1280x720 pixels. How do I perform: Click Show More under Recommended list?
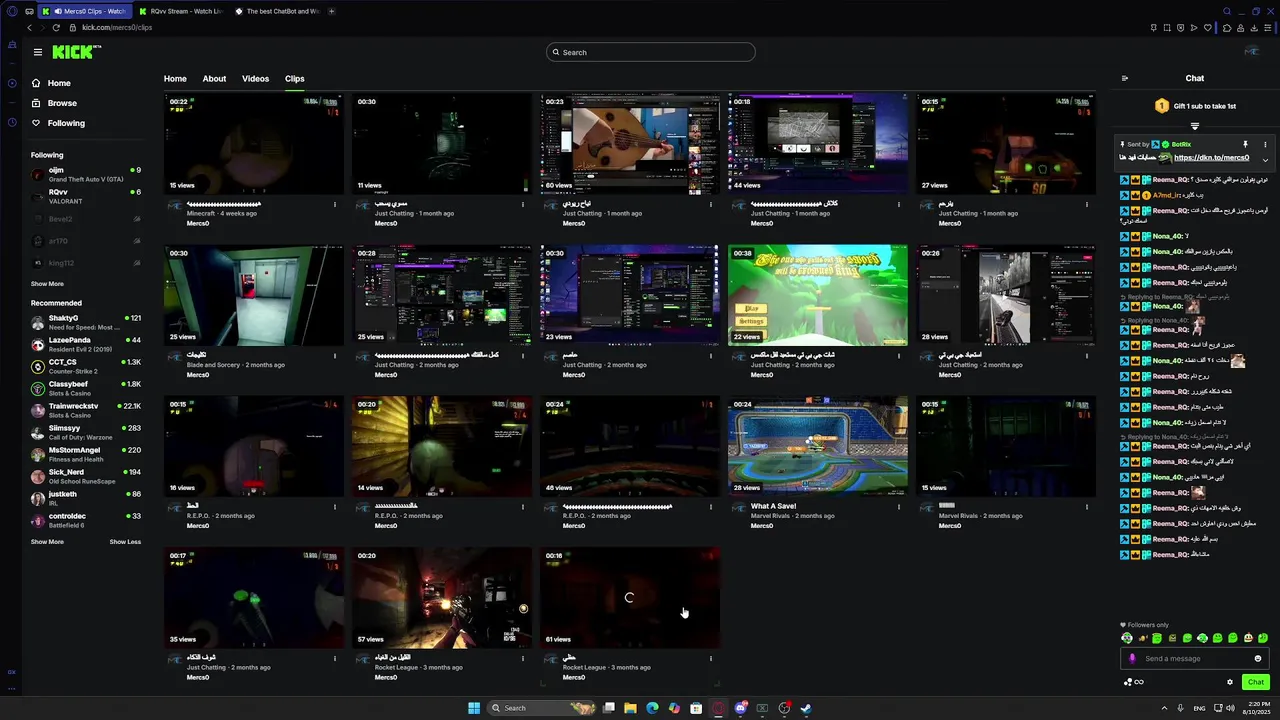pyautogui.click(x=47, y=541)
